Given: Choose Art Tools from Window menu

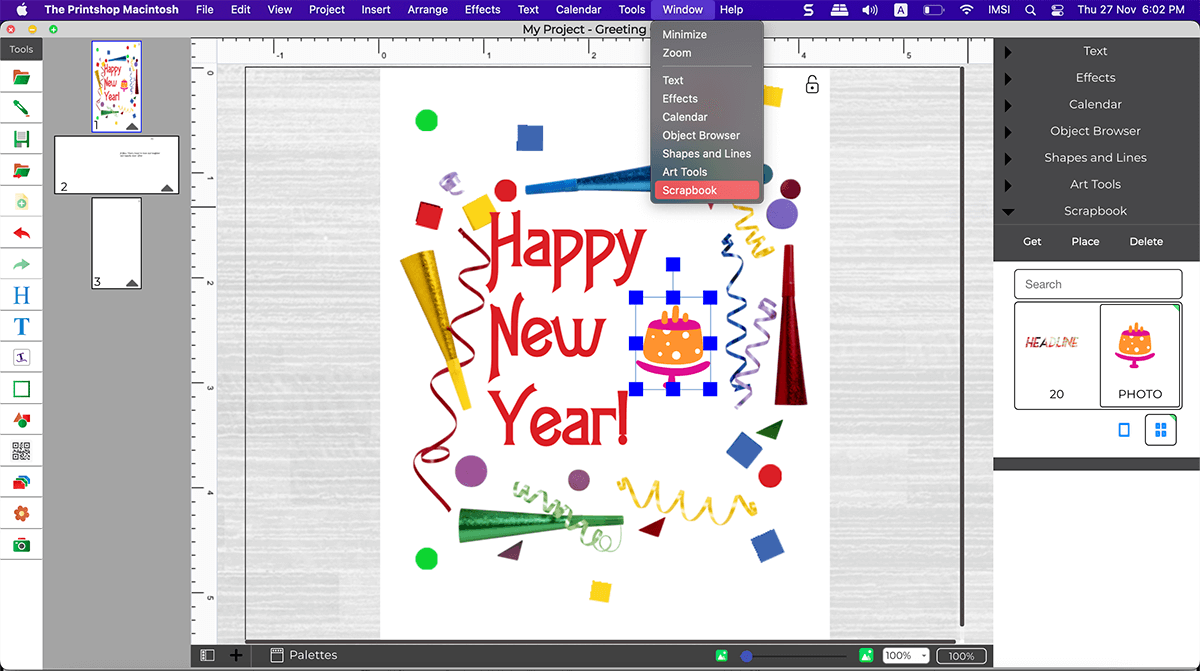Looking at the screenshot, I should [684, 172].
